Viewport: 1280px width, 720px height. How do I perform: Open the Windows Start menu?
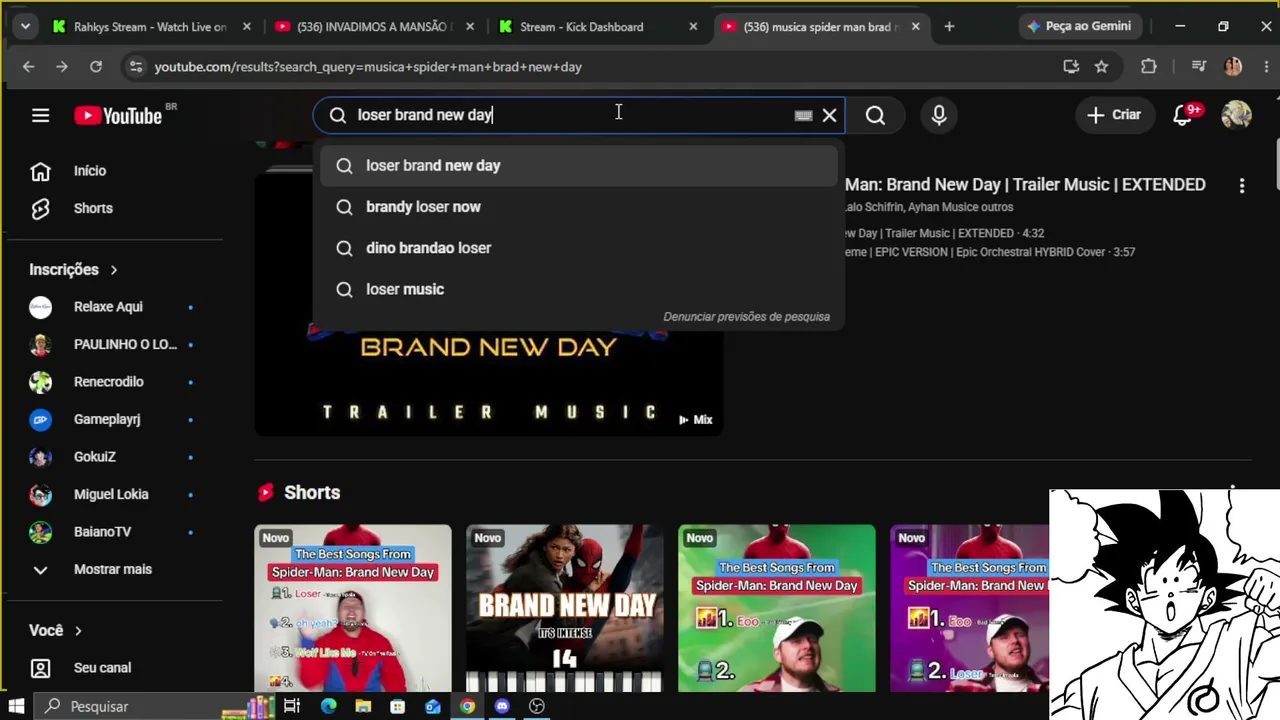(16, 706)
